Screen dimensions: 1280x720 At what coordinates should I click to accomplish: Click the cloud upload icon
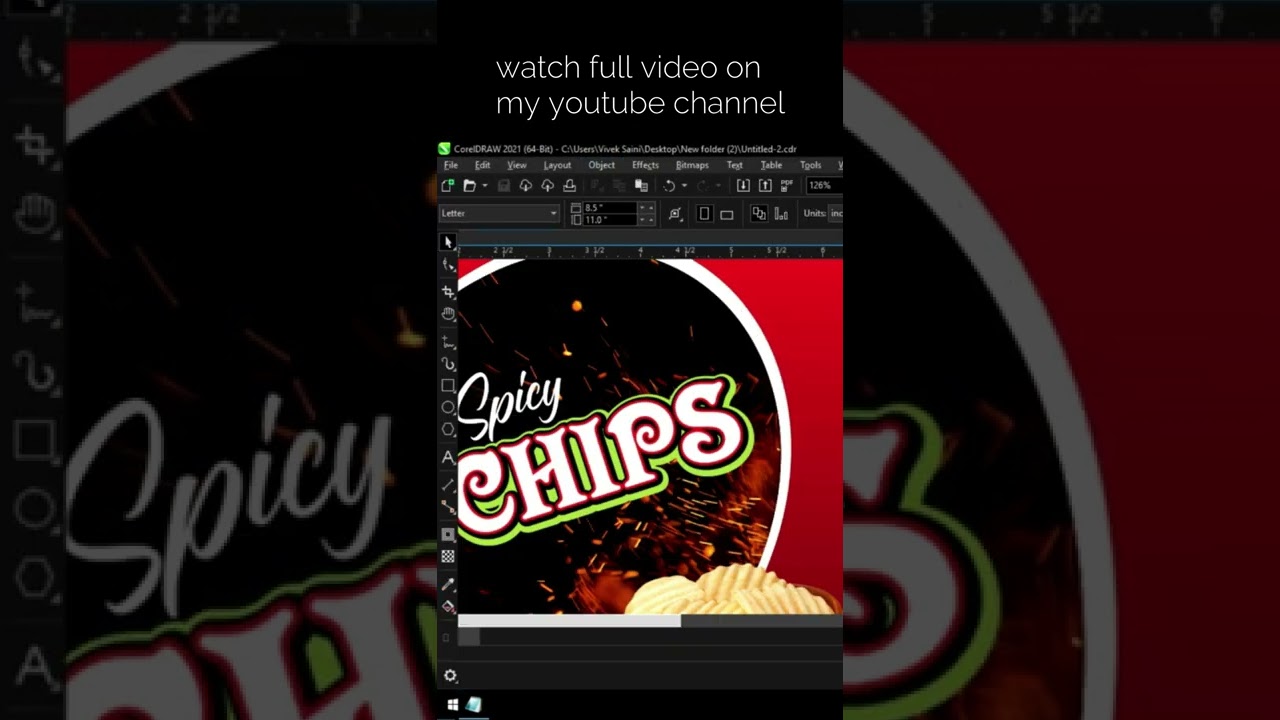547,186
